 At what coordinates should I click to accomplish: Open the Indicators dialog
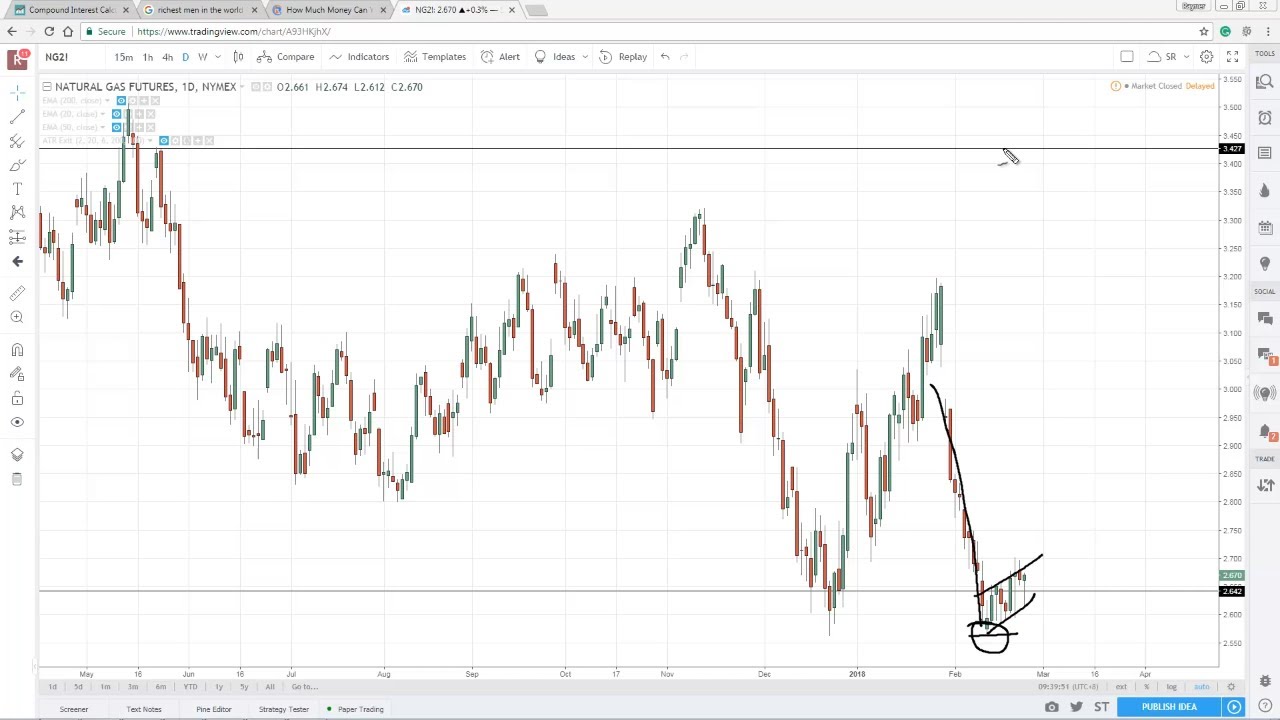click(x=359, y=57)
